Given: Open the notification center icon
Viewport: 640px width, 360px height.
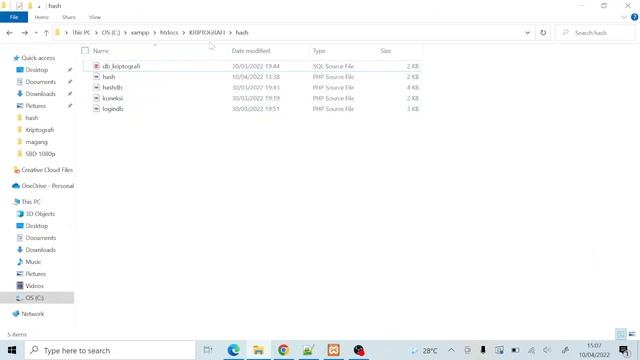Looking at the screenshot, I should (x=624, y=350).
